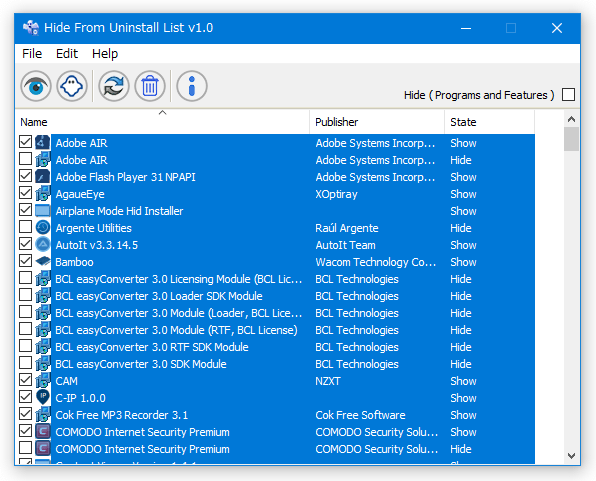
Task: Click the refresh list toolbar icon
Action: tap(114, 86)
